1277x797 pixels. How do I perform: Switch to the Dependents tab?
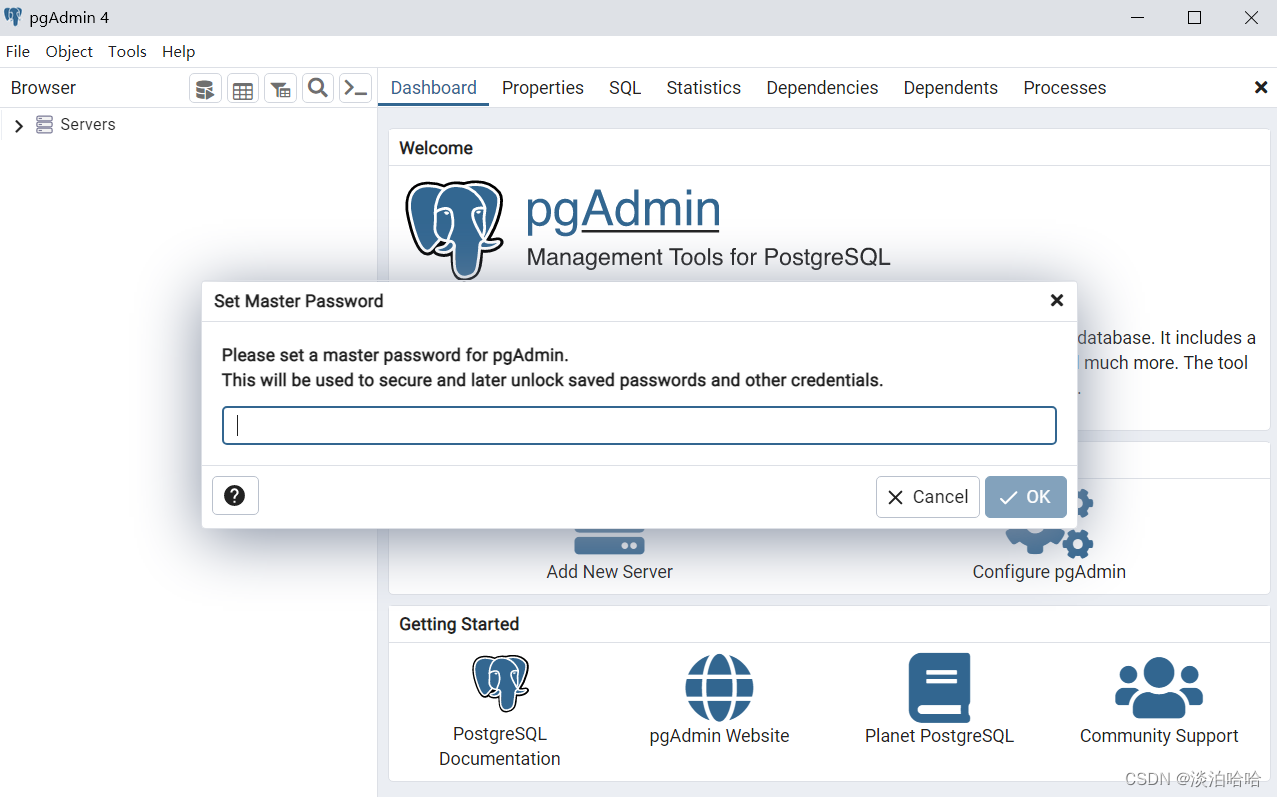tap(951, 88)
